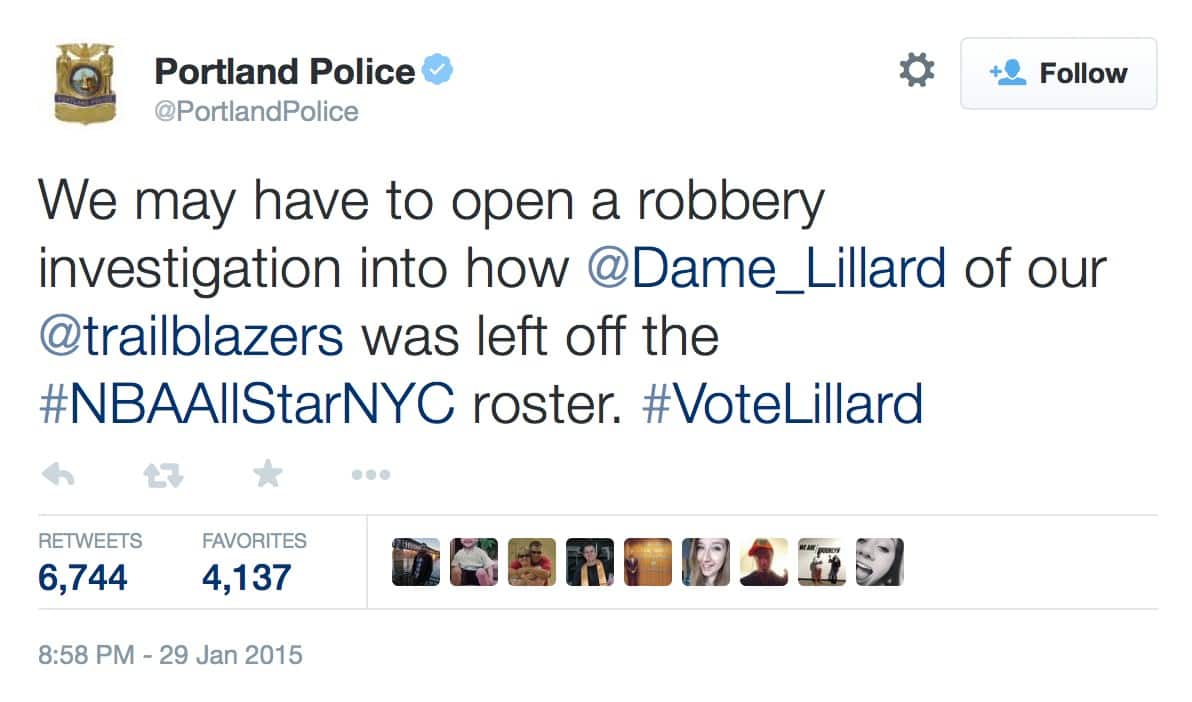Click the first user avatar with bridge
Viewport: 1192px width, 702px height.
(416, 562)
